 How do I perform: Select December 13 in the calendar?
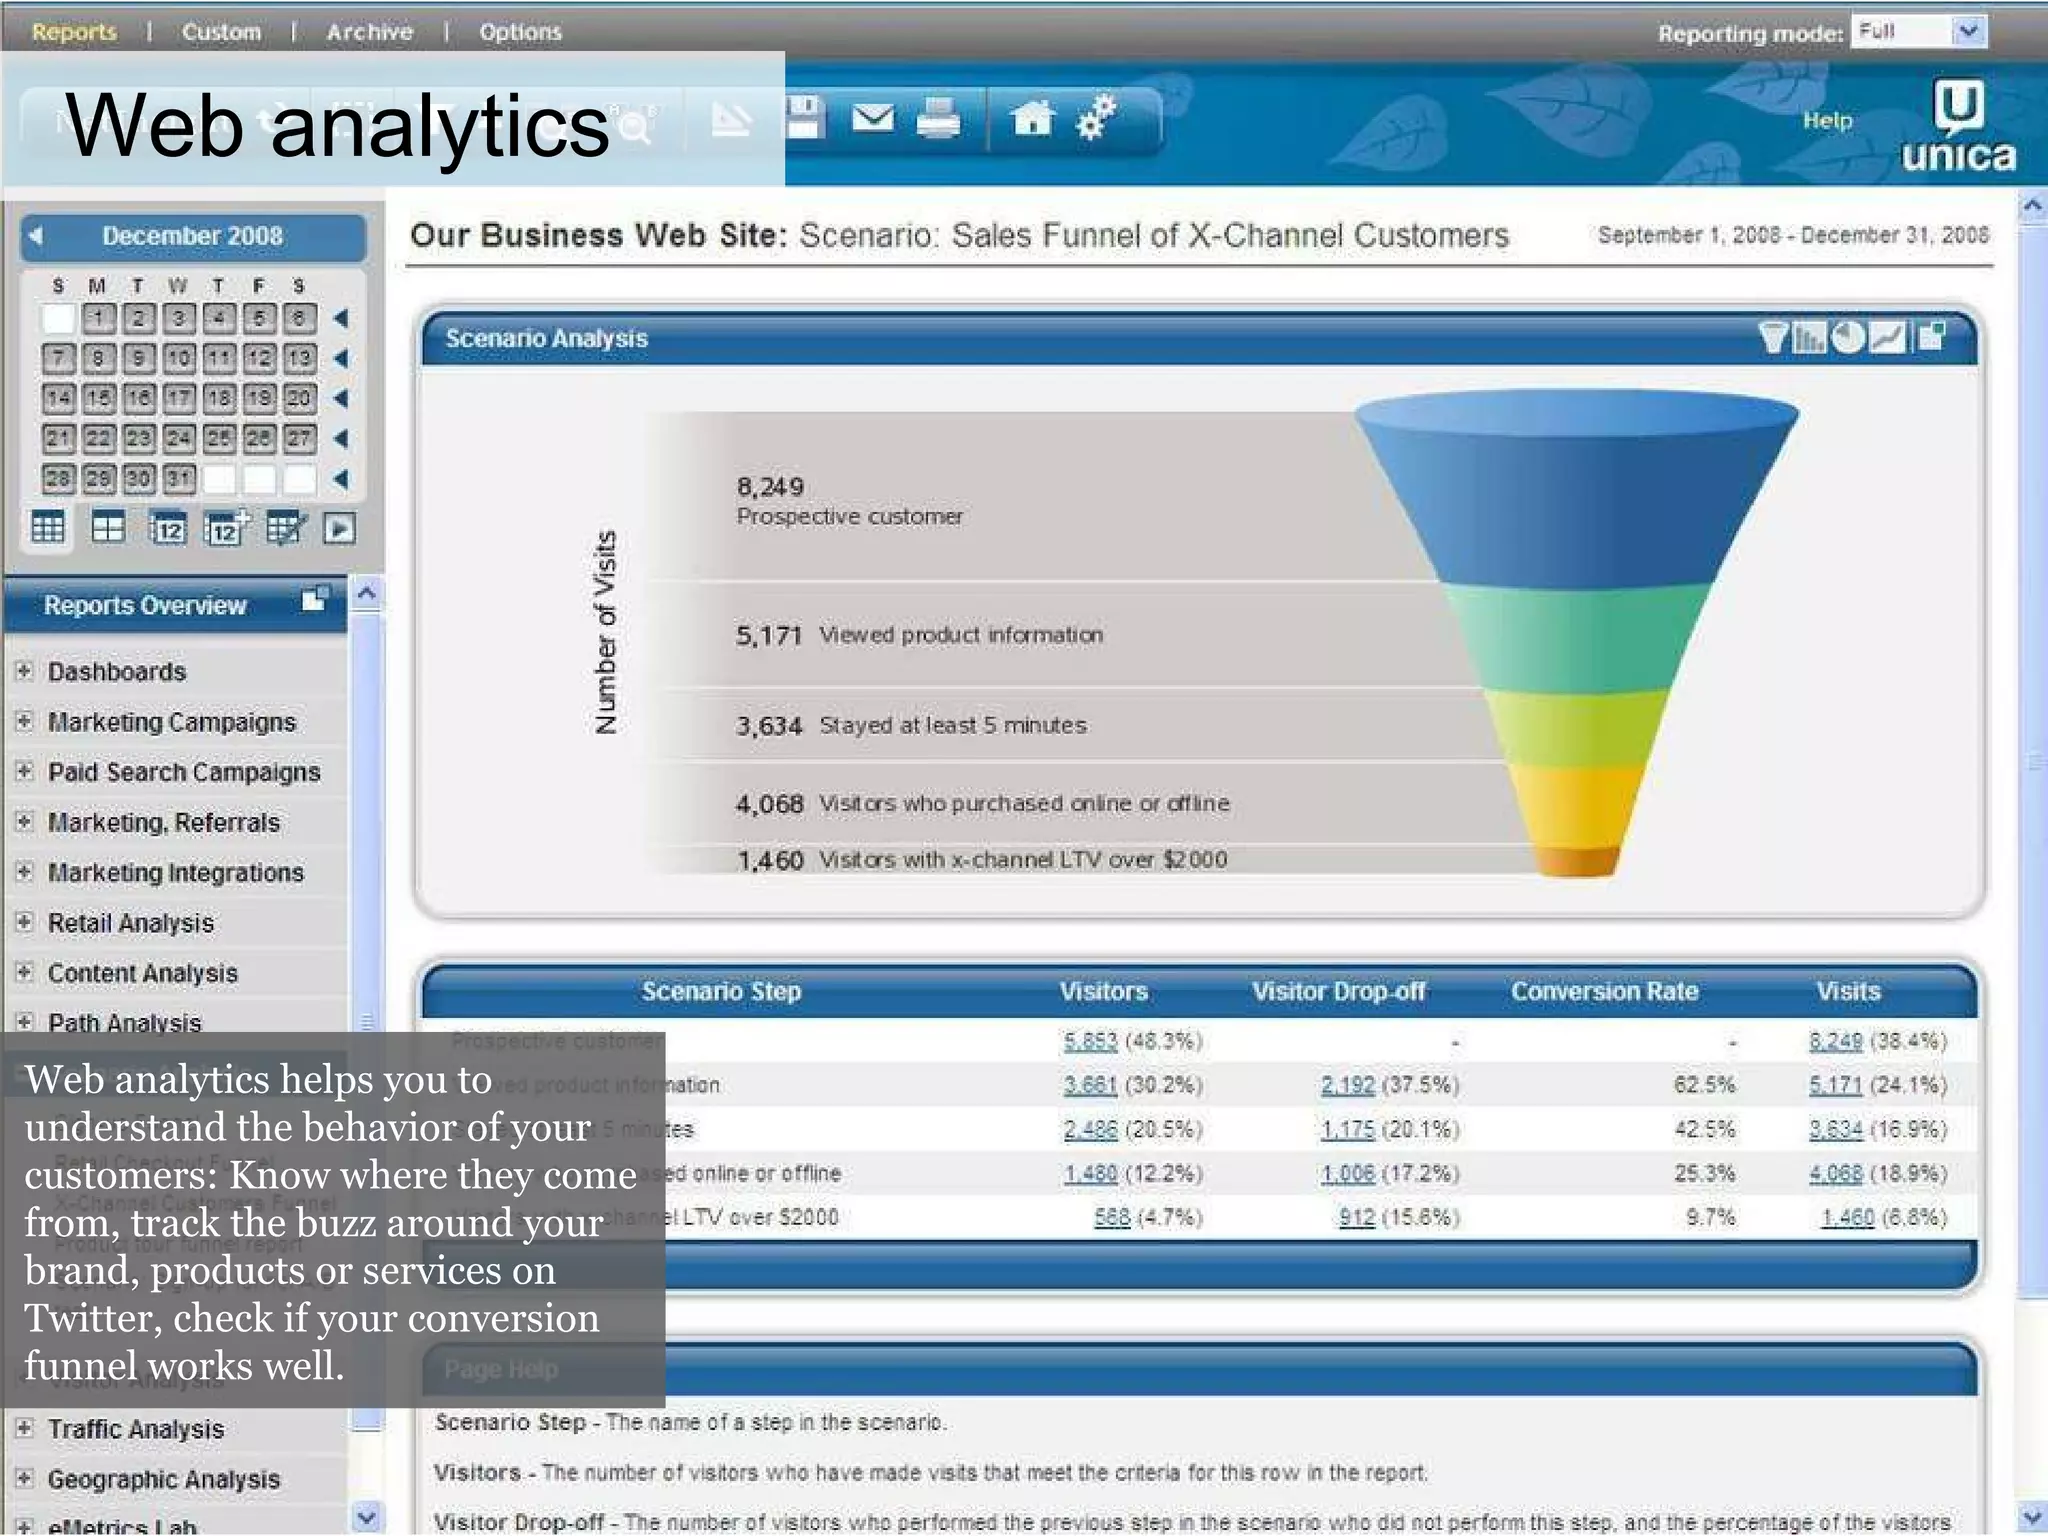point(299,358)
